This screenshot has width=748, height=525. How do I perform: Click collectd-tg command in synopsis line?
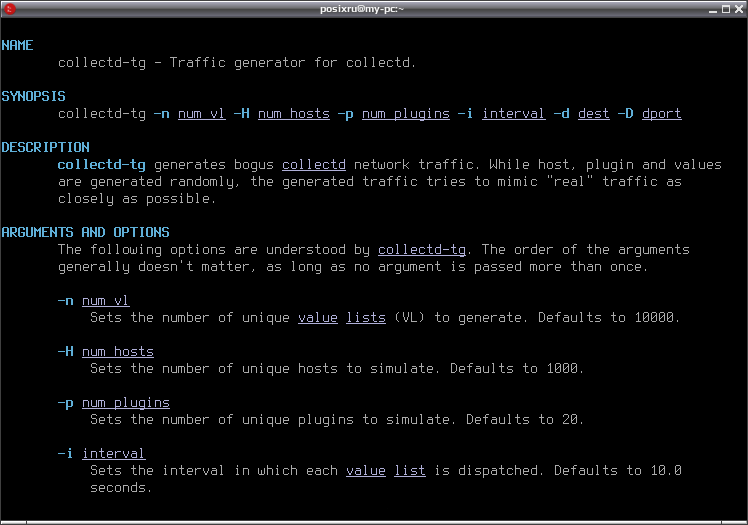coord(102,114)
